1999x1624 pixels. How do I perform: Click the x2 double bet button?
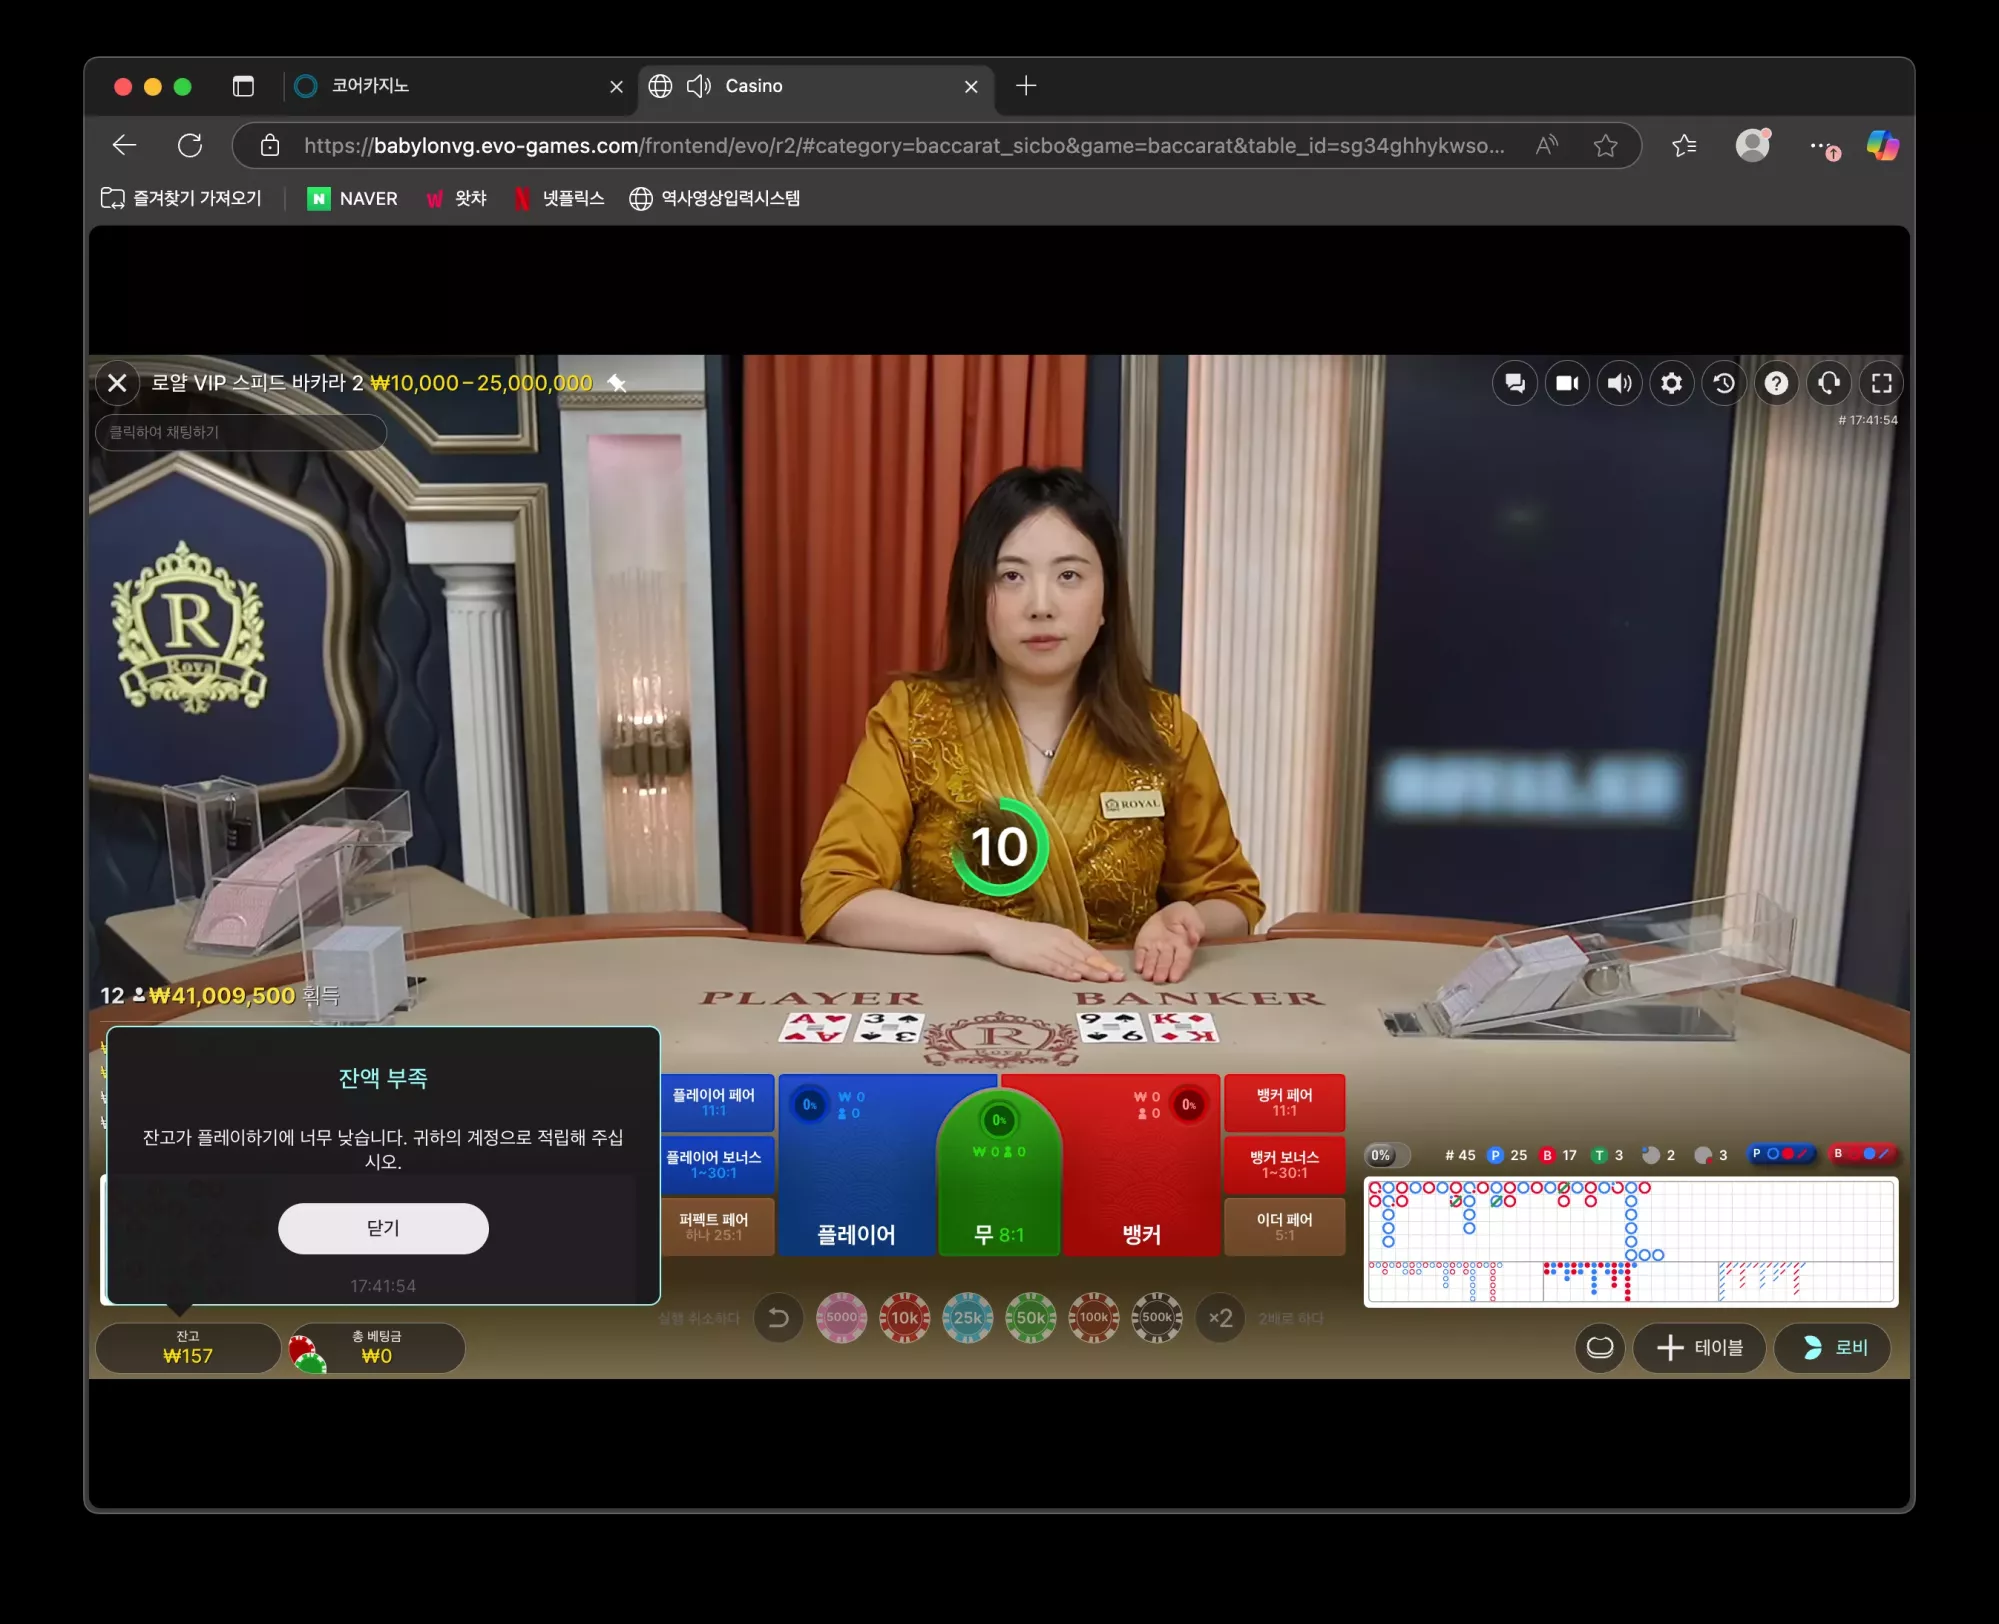[x=1220, y=1318]
